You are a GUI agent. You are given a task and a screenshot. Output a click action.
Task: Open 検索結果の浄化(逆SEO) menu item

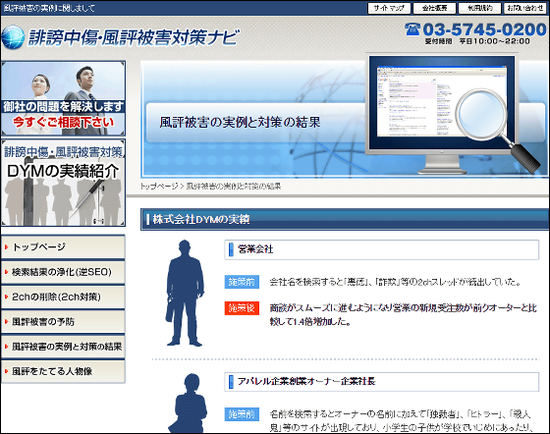point(63,272)
